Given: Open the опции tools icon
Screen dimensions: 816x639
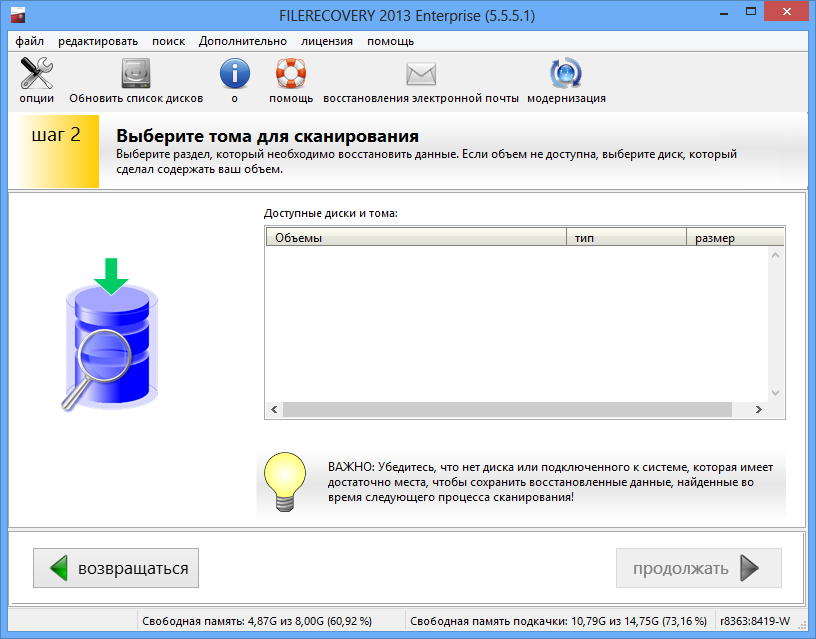Looking at the screenshot, I should pyautogui.click(x=36, y=73).
